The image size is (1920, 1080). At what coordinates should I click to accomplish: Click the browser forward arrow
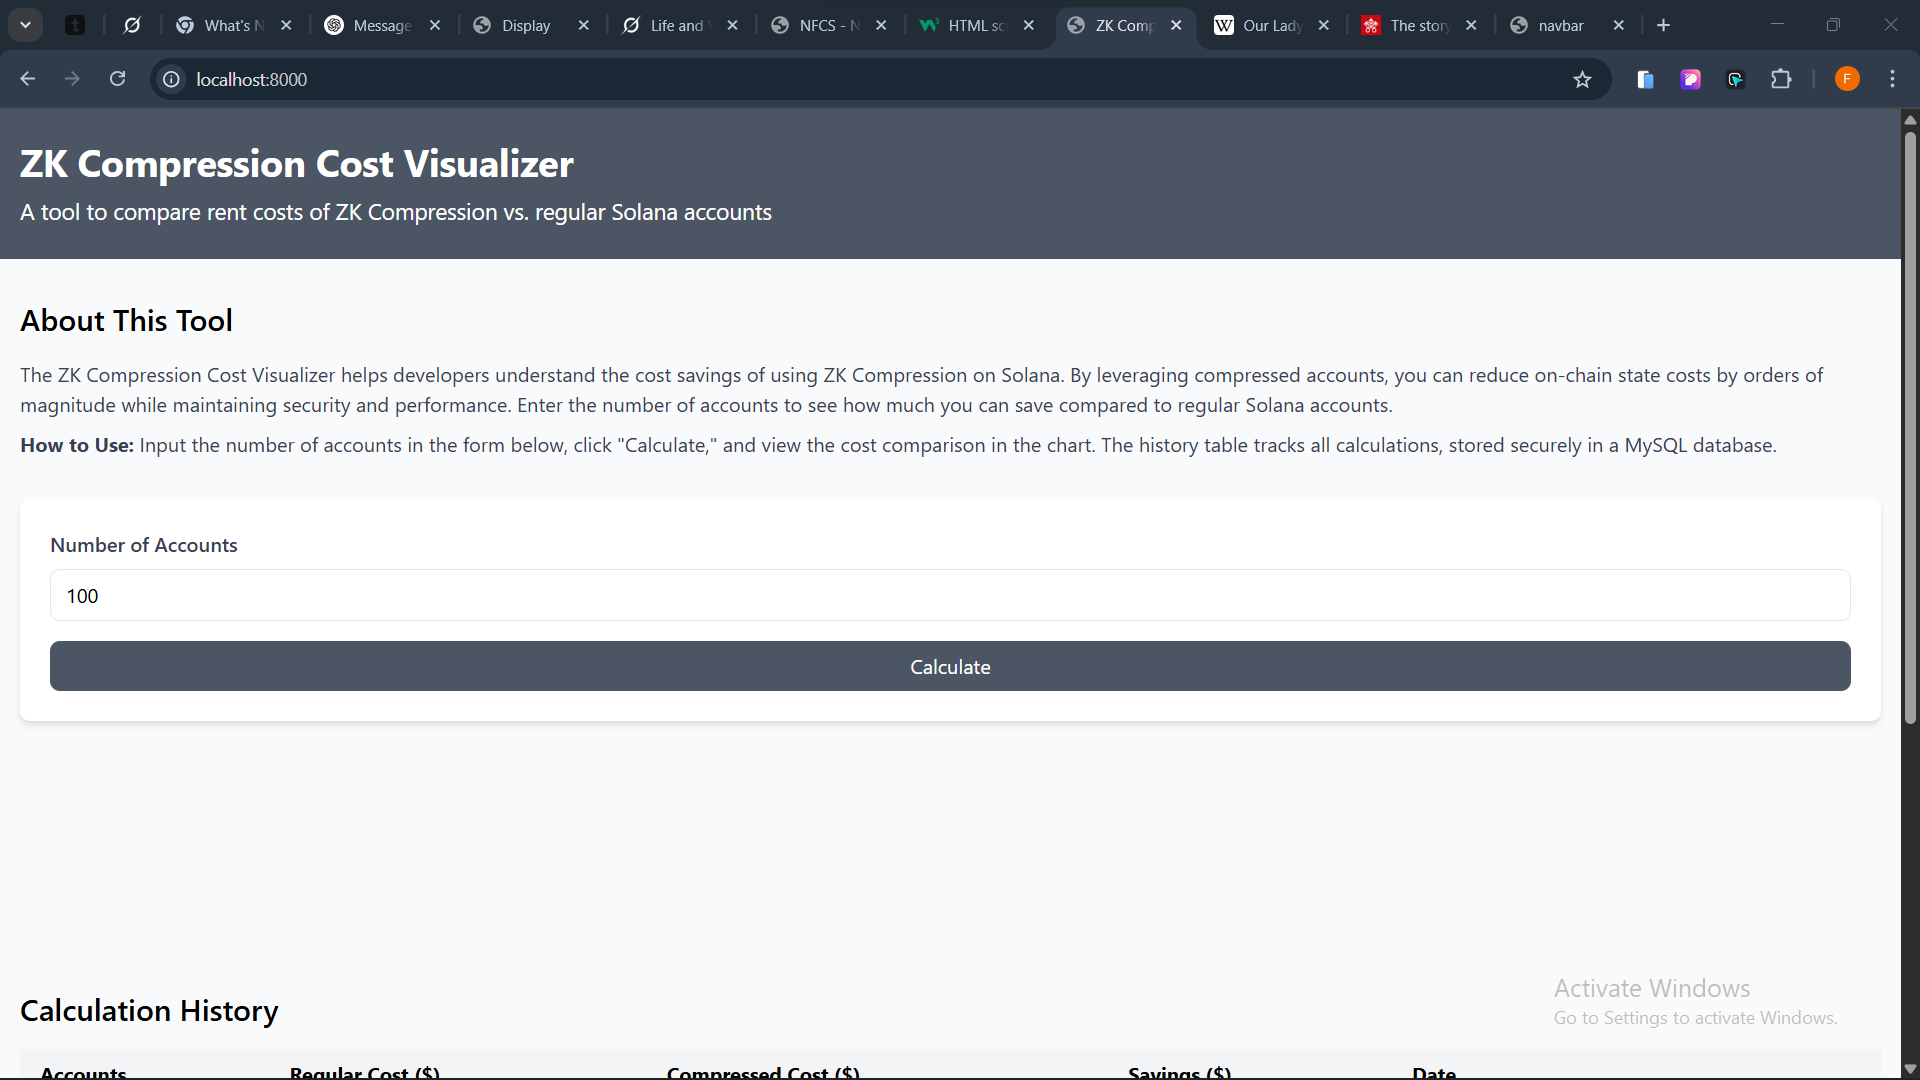point(72,79)
